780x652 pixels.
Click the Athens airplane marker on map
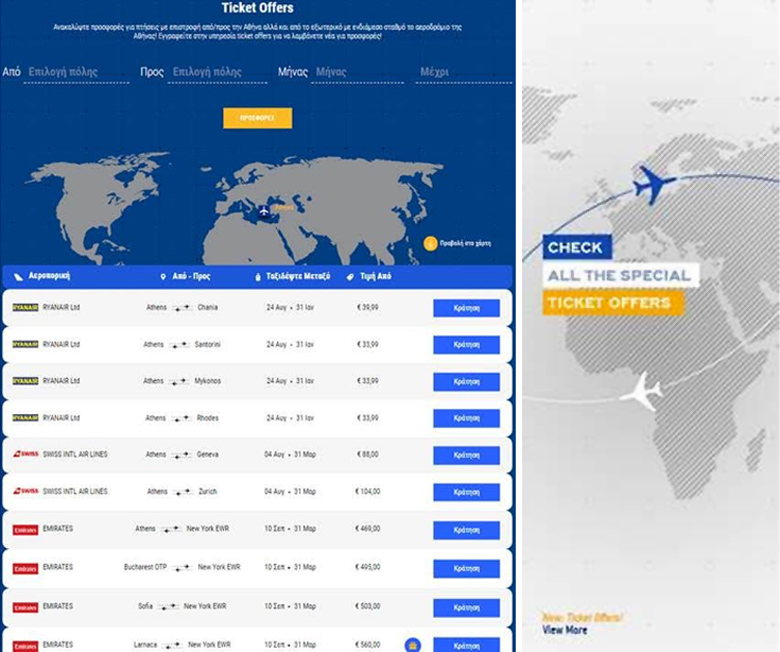264,211
